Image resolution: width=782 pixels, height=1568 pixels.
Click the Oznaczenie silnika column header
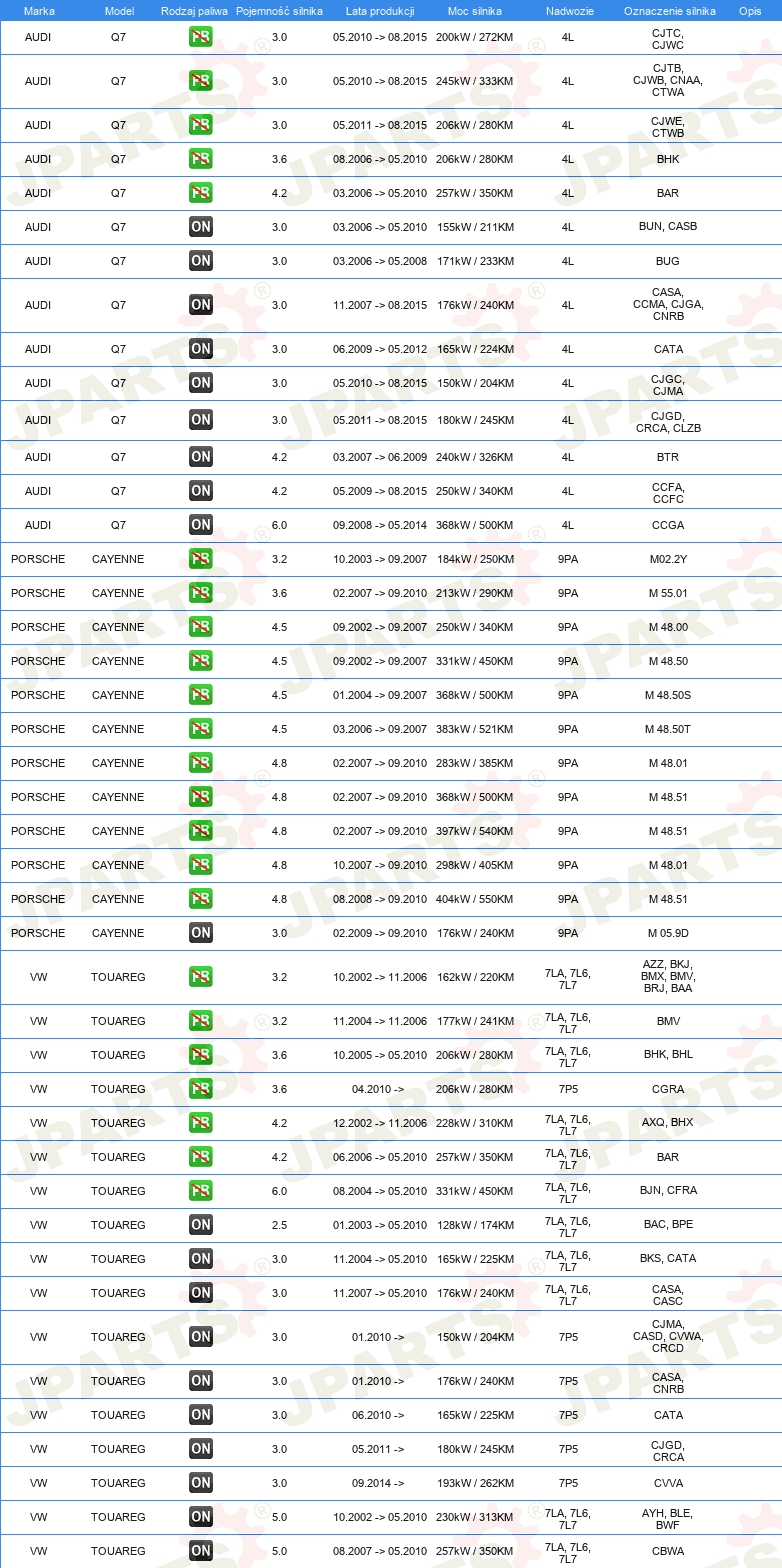coord(669,11)
